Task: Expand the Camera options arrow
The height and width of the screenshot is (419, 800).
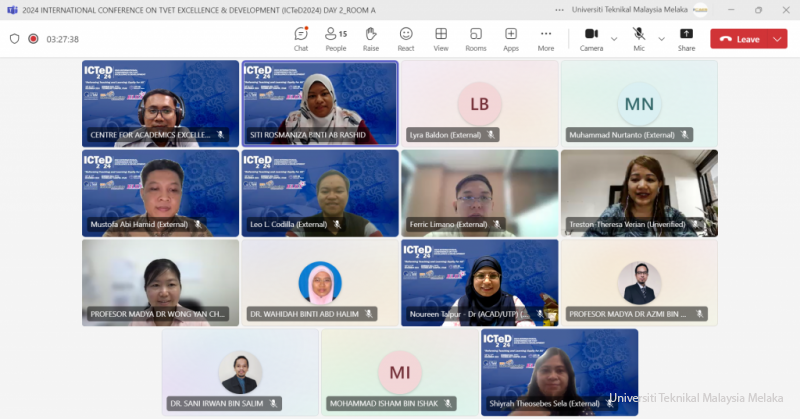Action: 614,39
